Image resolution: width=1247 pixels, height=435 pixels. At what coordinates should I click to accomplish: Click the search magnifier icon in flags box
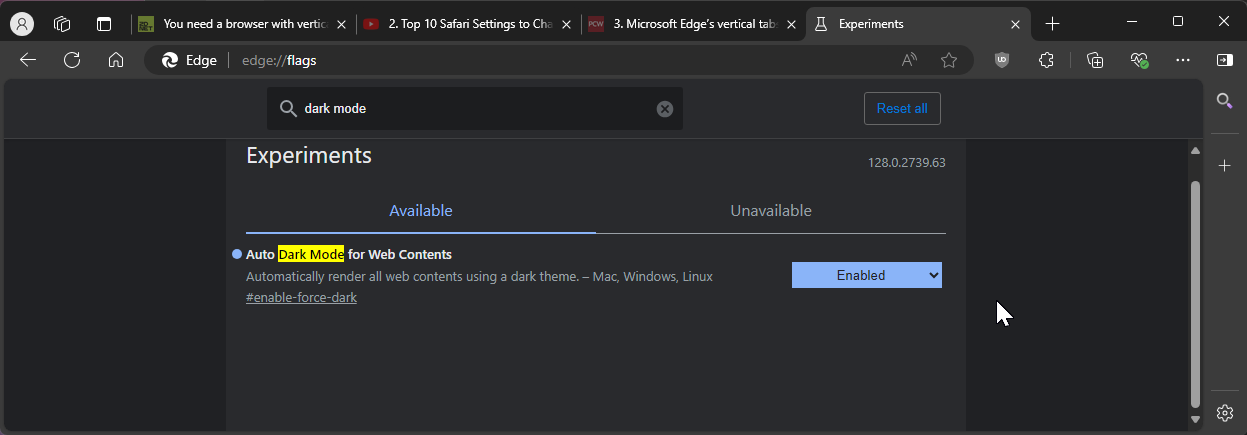click(x=288, y=108)
